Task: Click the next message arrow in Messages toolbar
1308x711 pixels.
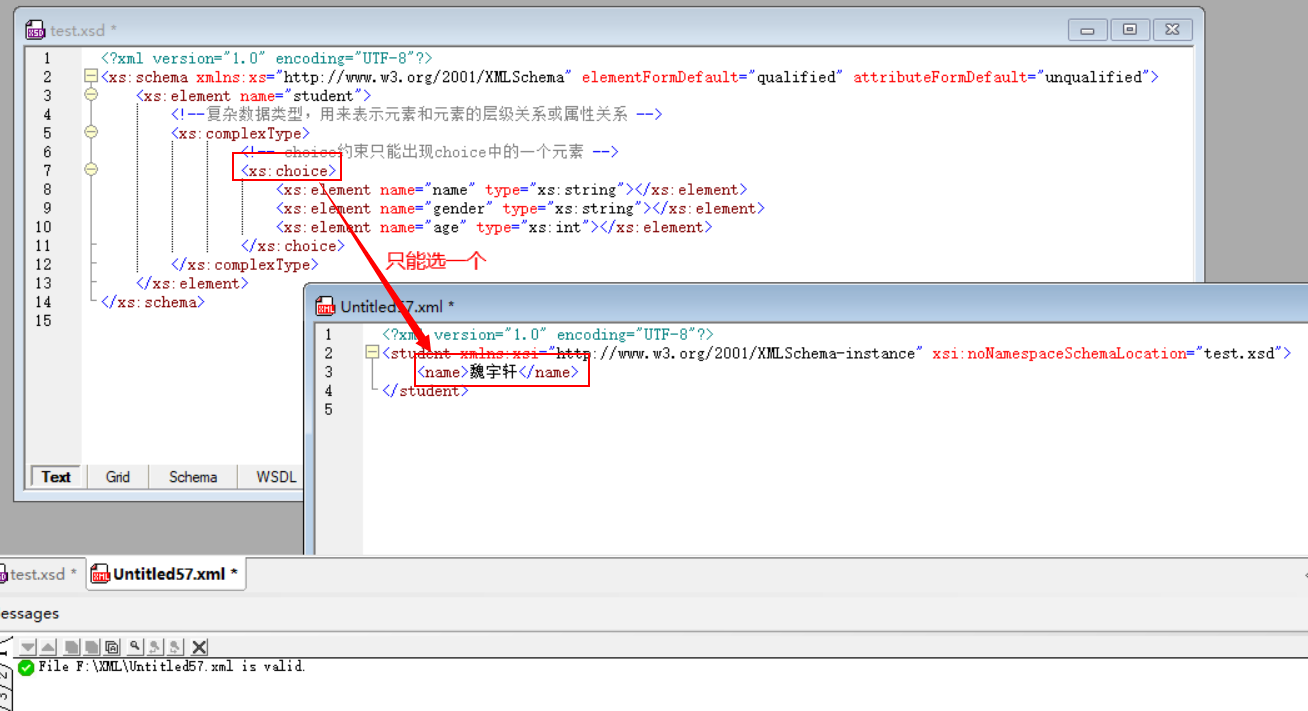Action: coord(27,647)
